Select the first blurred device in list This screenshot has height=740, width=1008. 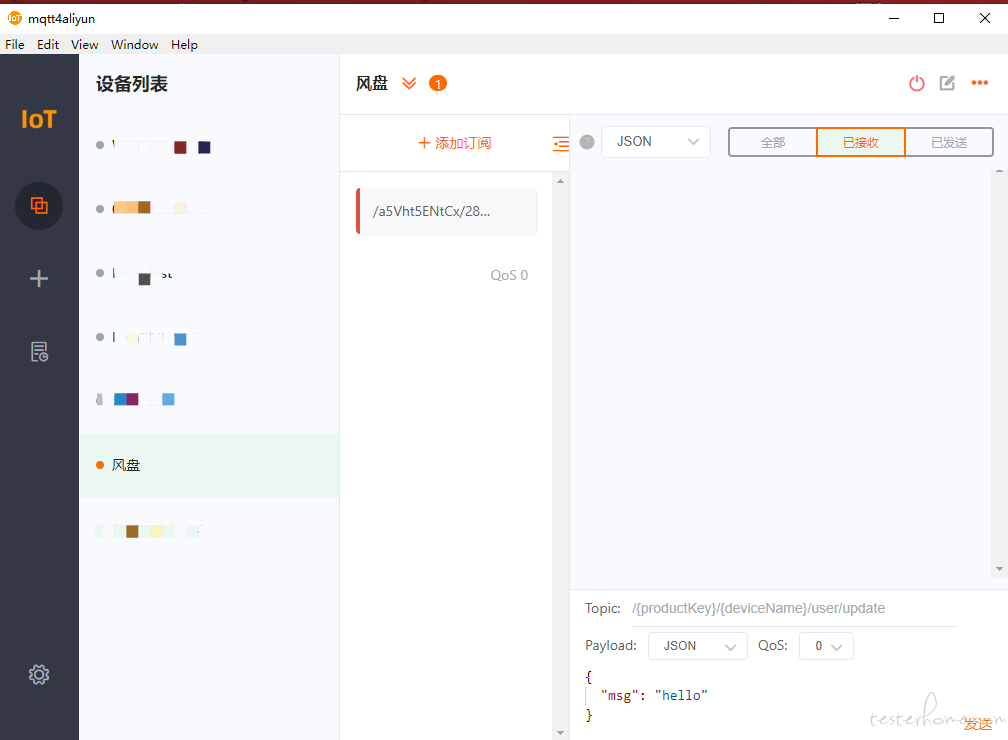point(209,145)
